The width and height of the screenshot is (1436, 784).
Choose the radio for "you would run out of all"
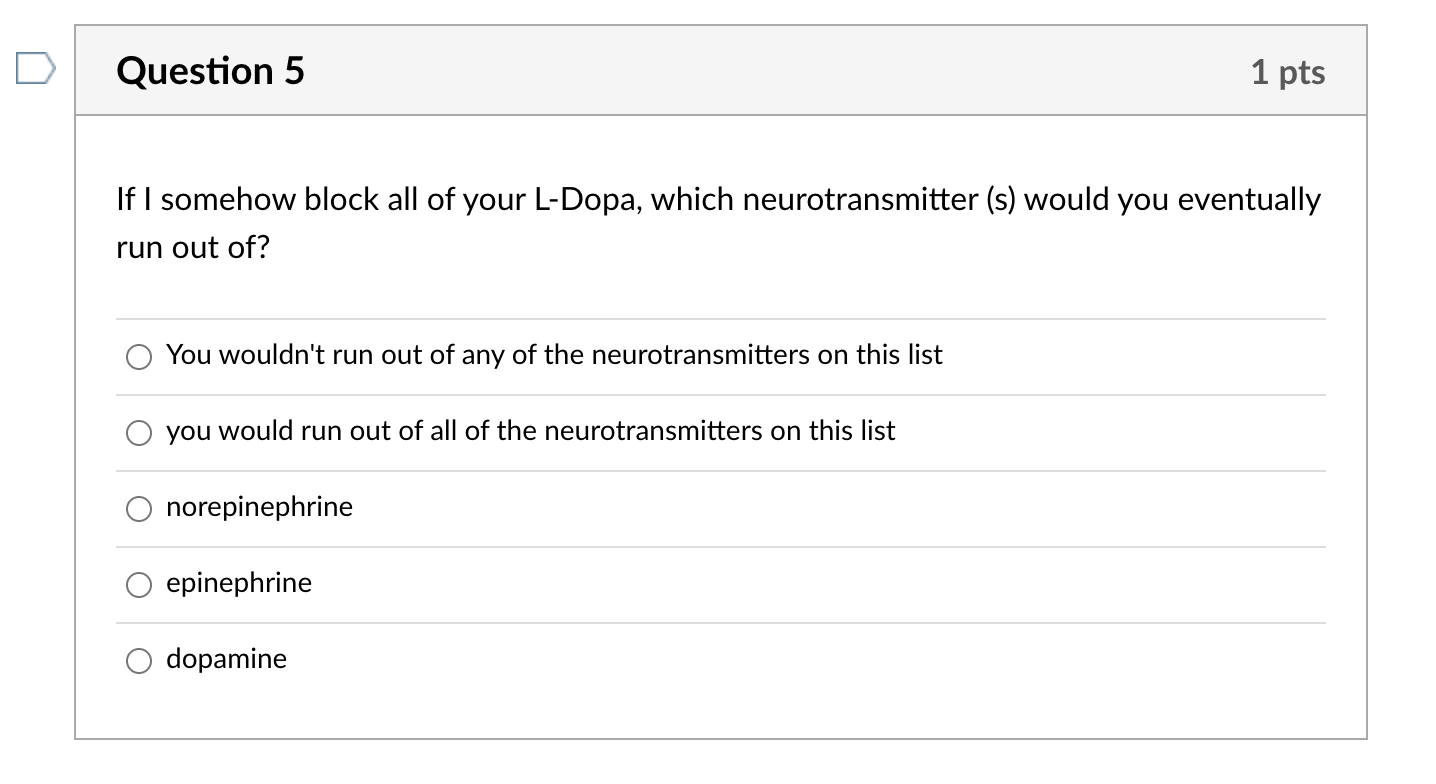(139, 432)
